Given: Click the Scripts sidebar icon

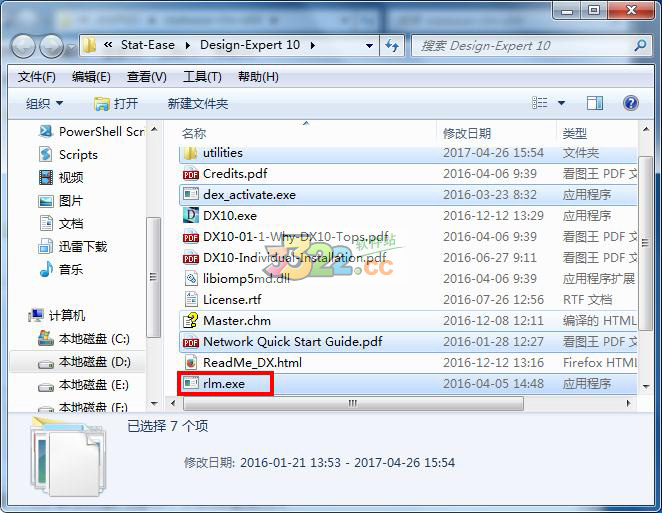Looking at the screenshot, I should tap(46, 155).
